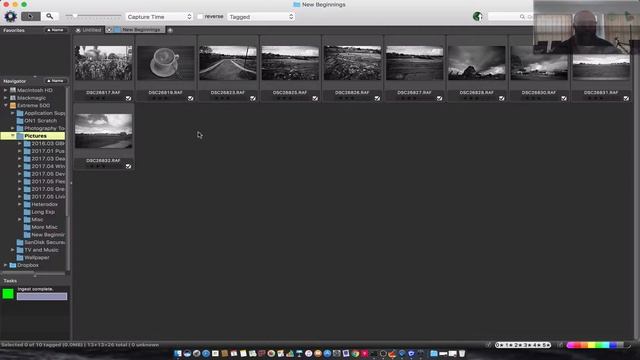The height and width of the screenshot is (360, 640).
Task: Open the Tagged filter dropdown
Action: [x=261, y=17]
